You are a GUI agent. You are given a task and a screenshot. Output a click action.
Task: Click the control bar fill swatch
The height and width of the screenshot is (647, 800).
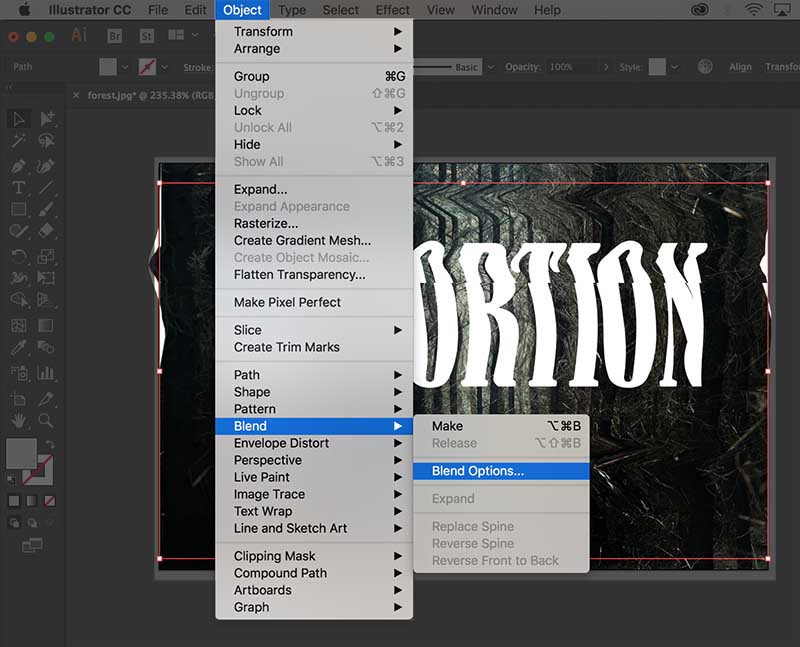(x=108, y=67)
